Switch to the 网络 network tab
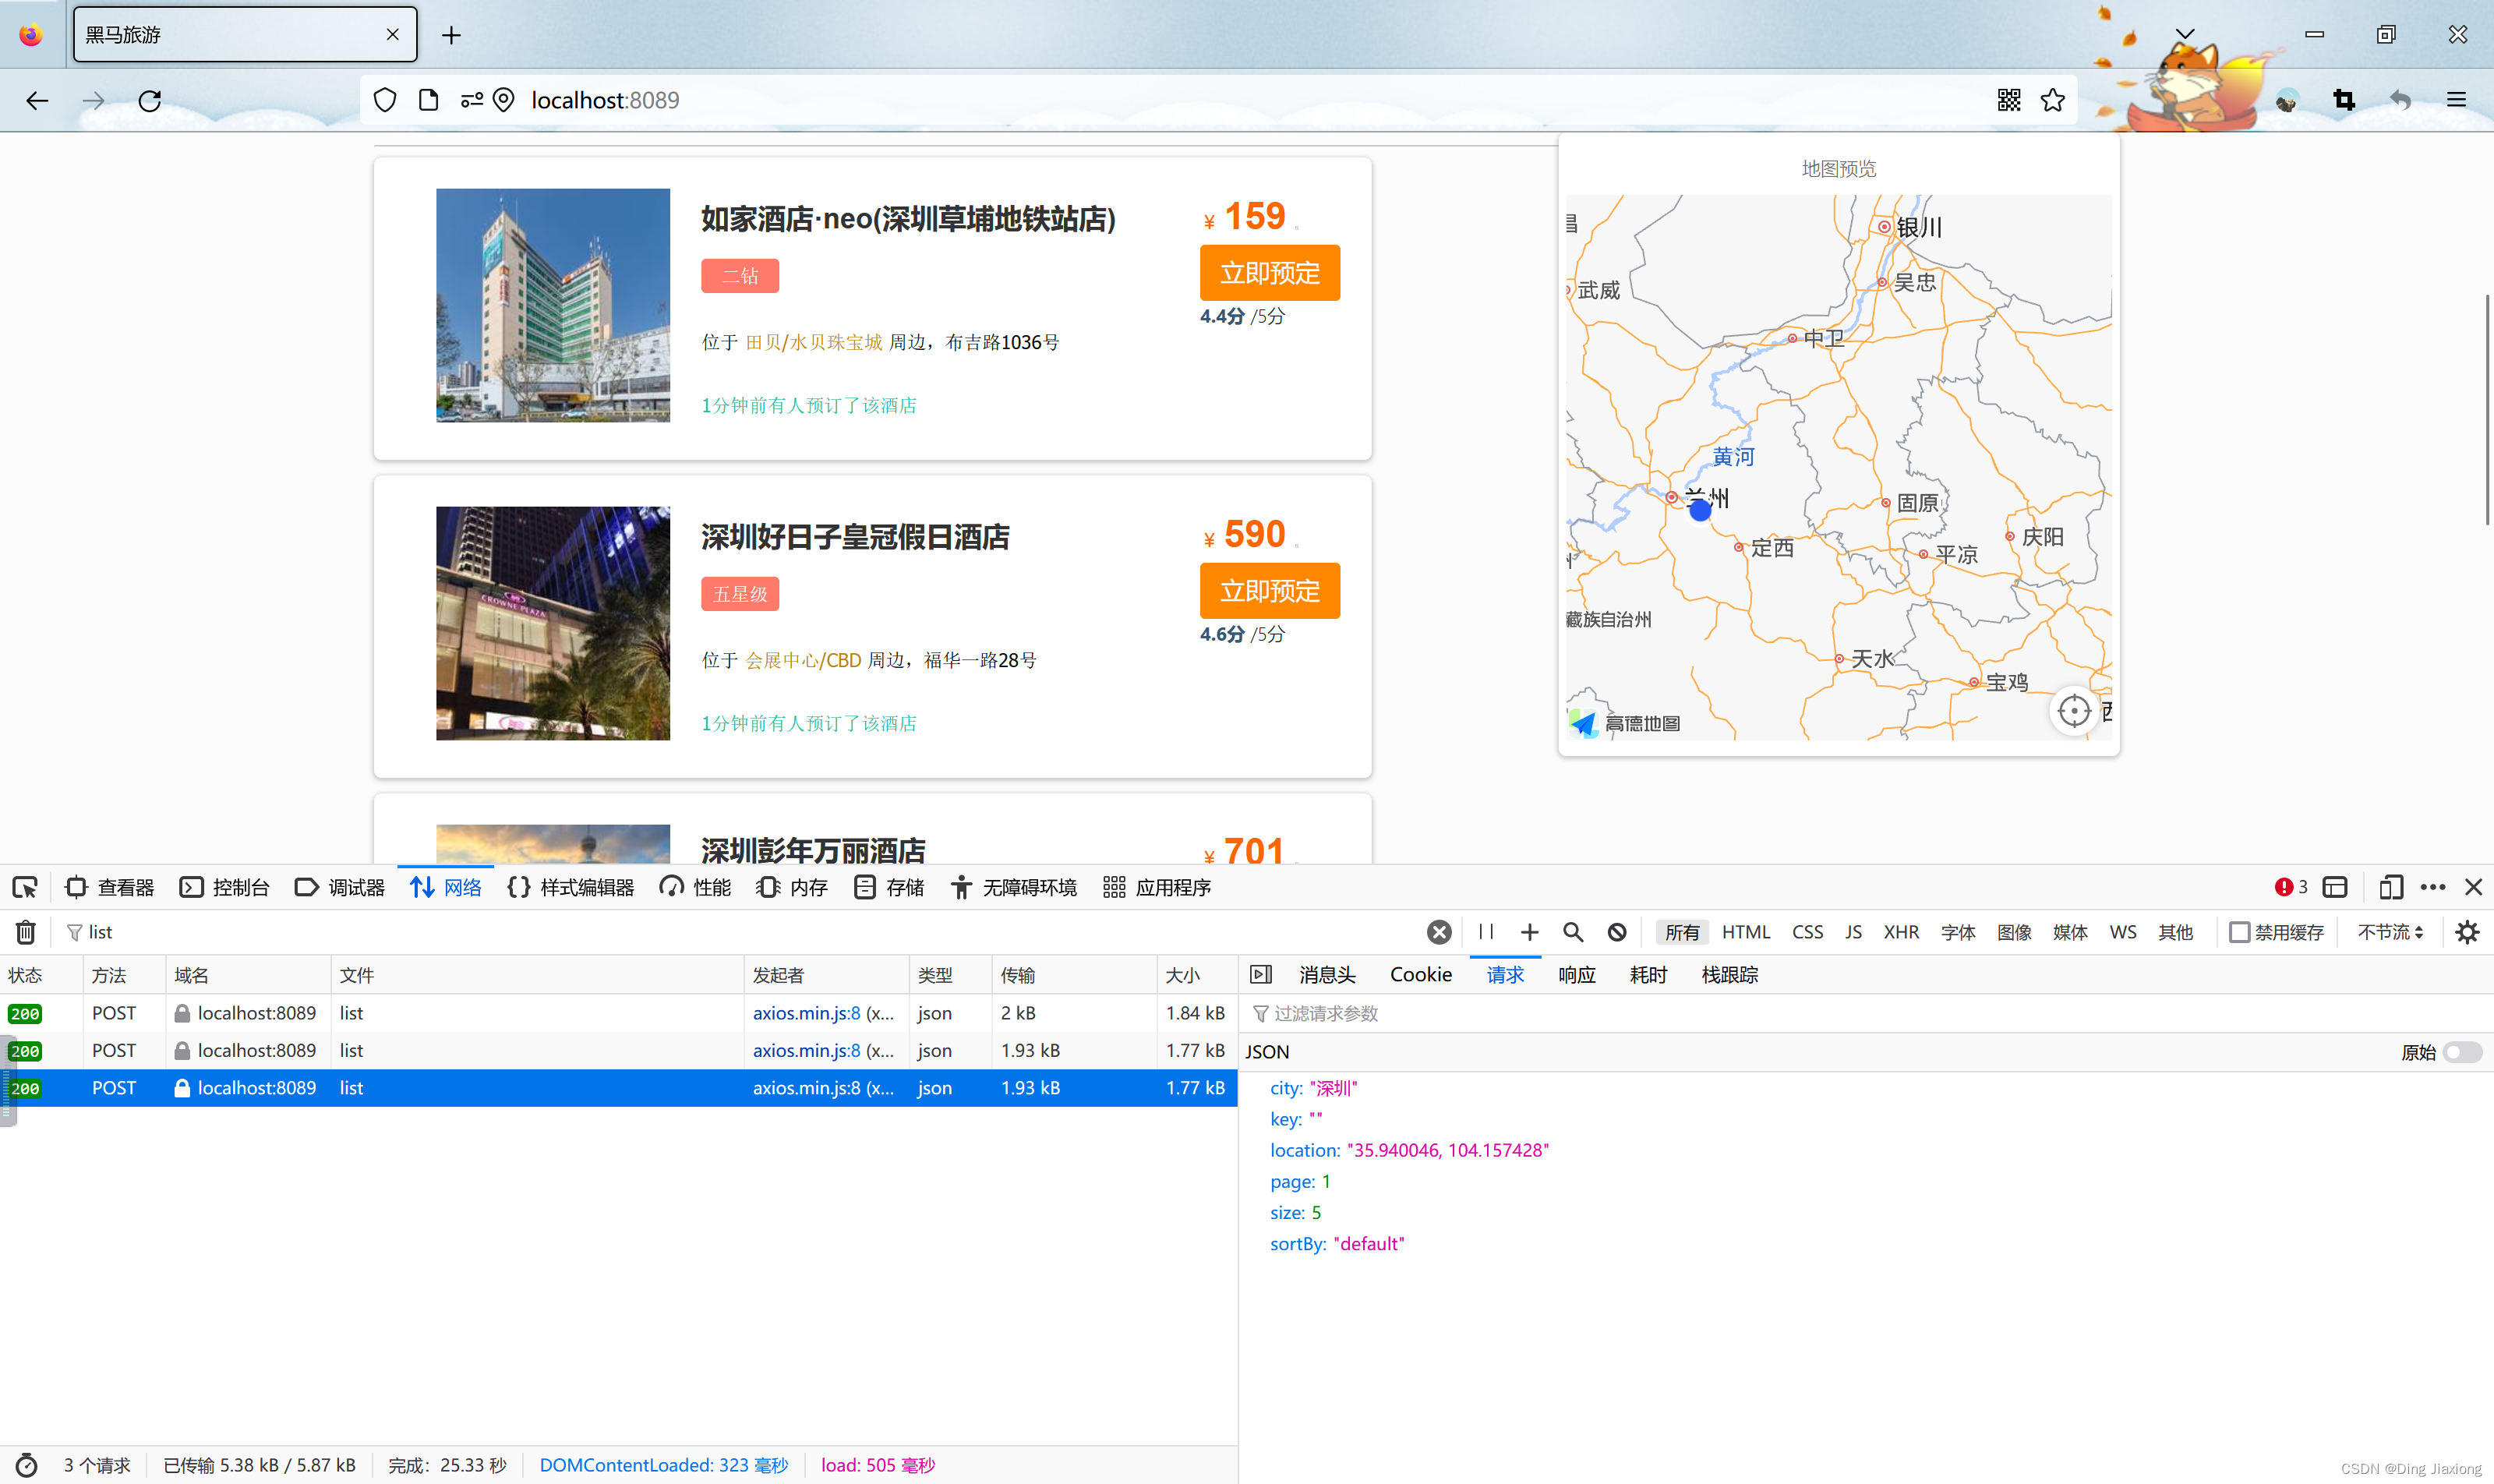Screen dimensions: 2494x1484 click(446, 887)
